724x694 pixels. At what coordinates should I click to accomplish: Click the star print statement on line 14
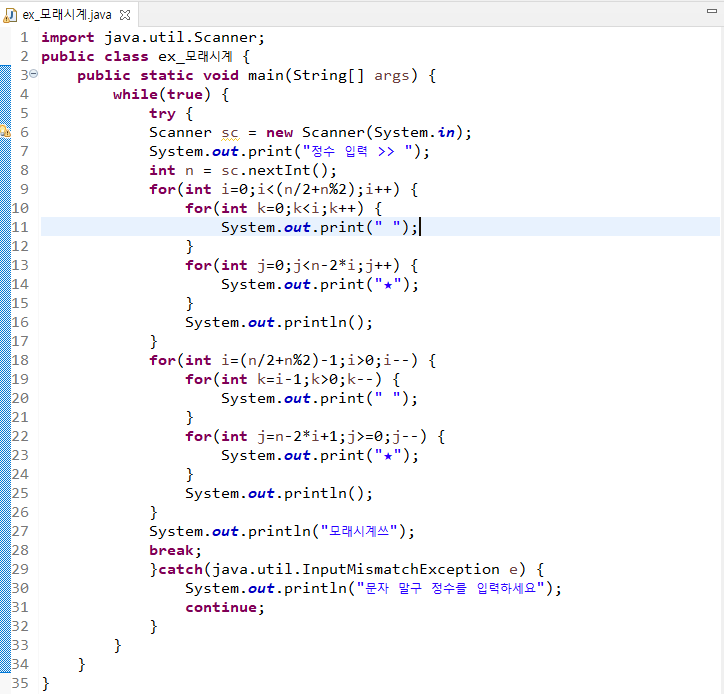pos(320,284)
